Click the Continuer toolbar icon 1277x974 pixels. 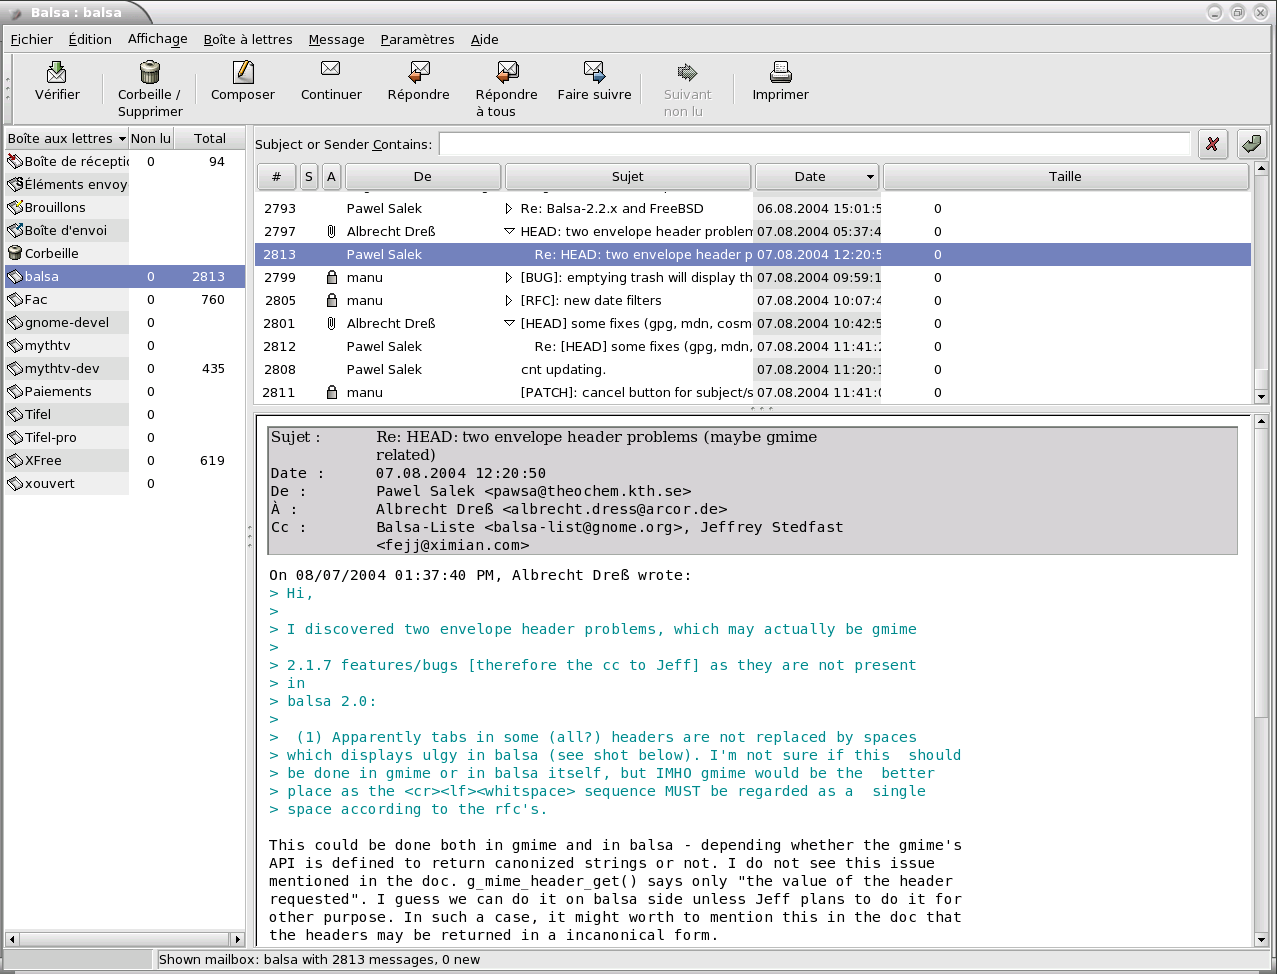[331, 69]
